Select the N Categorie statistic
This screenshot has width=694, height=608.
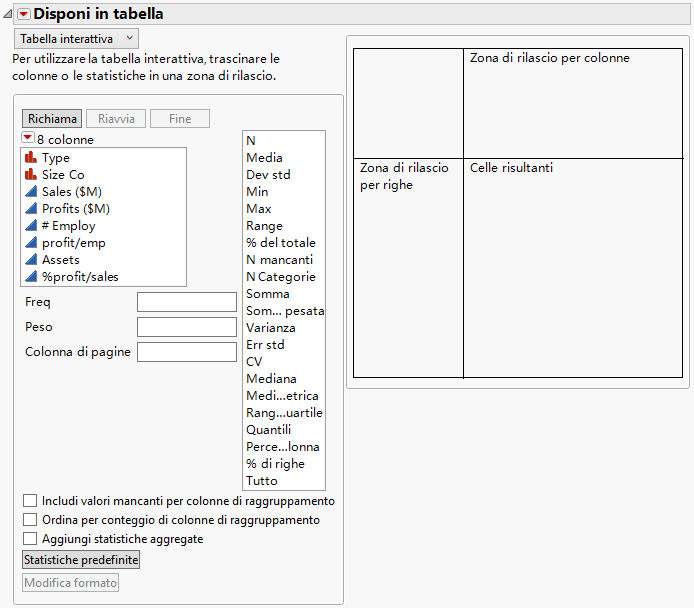281,277
